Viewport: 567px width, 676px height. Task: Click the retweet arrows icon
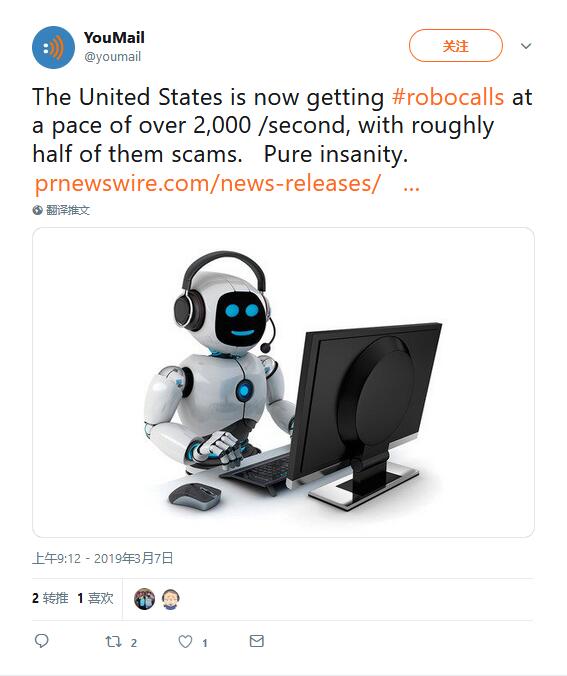click(x=113, y=642)
